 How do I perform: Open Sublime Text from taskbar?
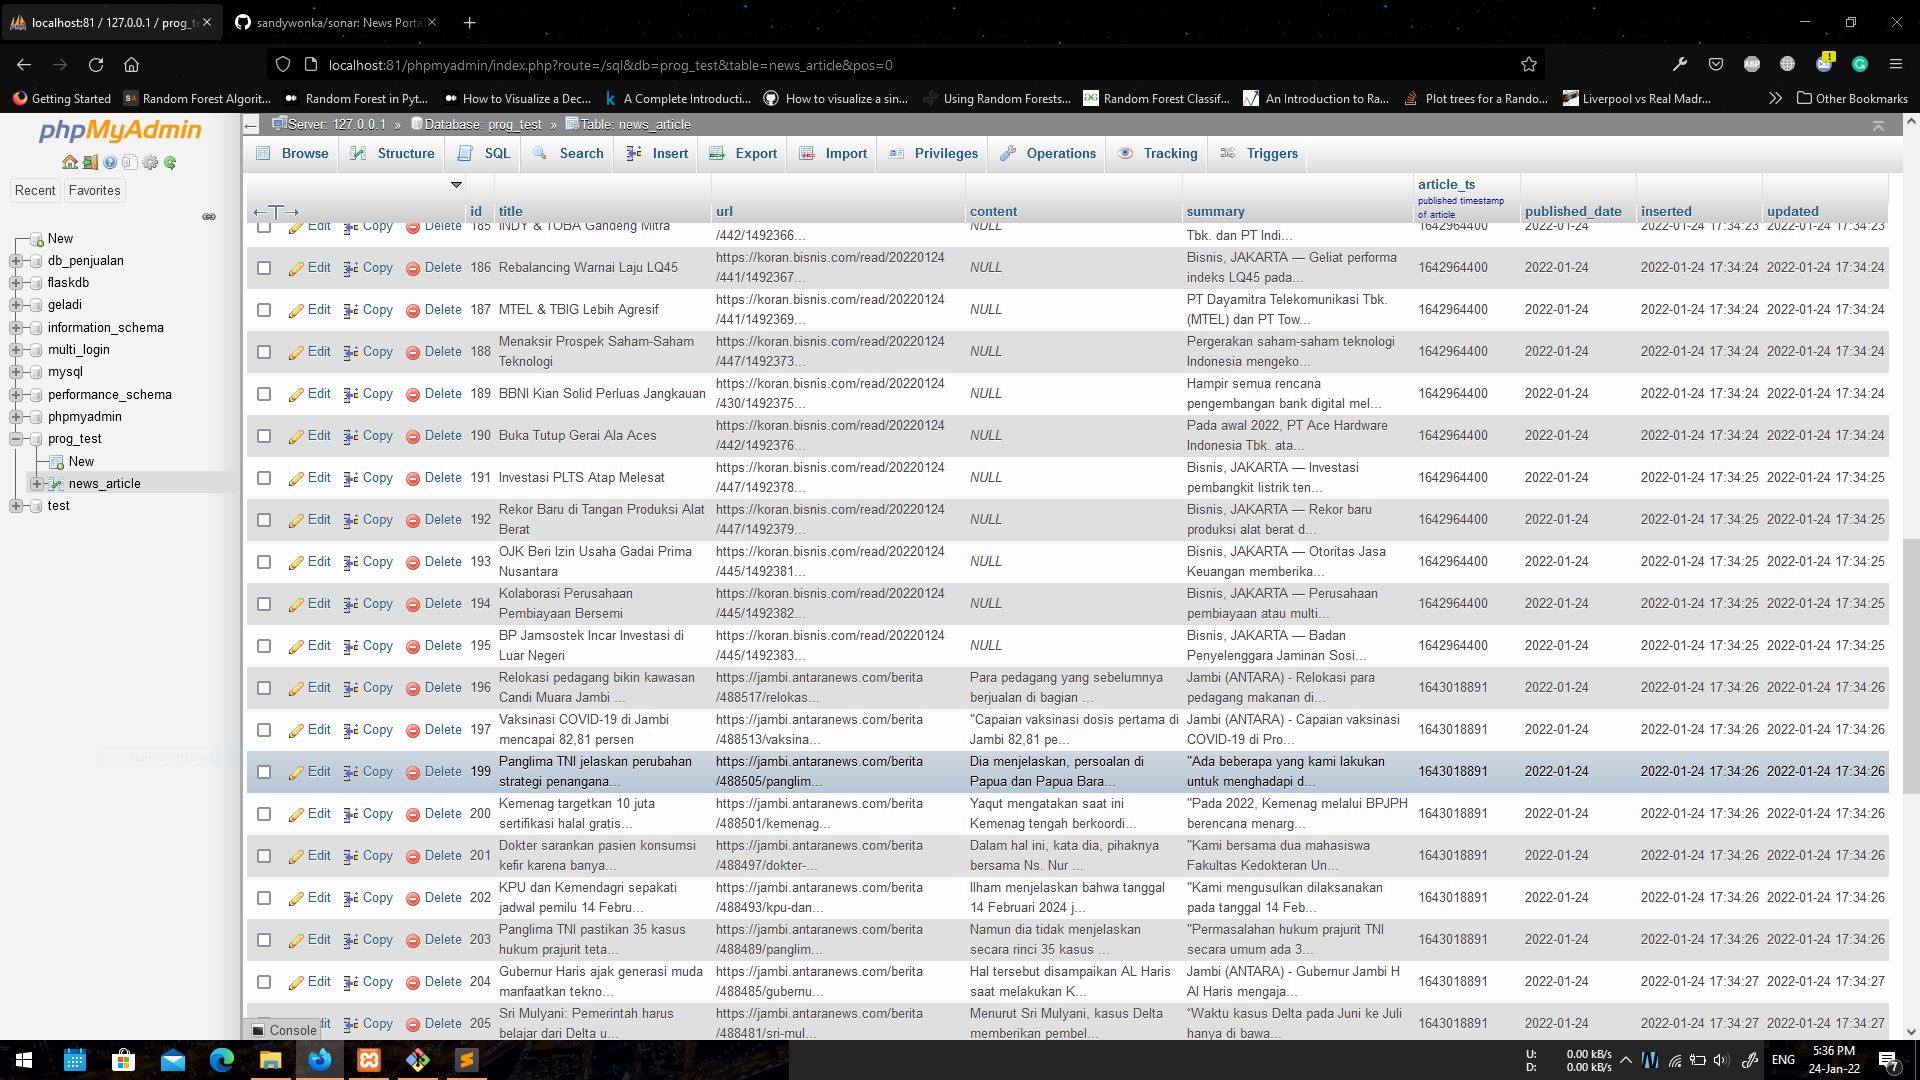coord(467,1060)
